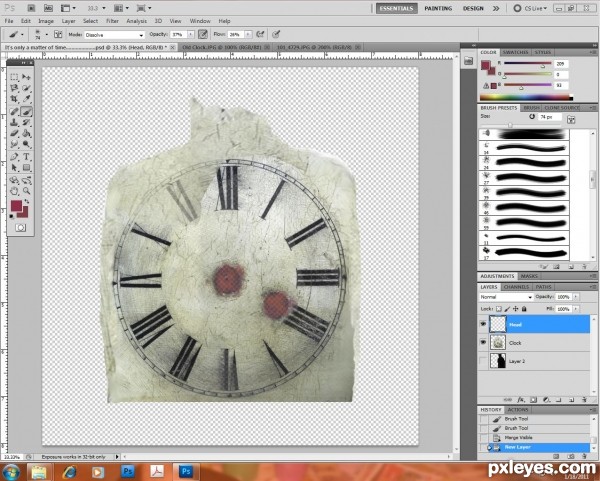Image resolution: width=600 pixels, height=481 pixels.
Task: Open the Flow slider arrow
Action: pyautogui.click(x=248, y=34)
